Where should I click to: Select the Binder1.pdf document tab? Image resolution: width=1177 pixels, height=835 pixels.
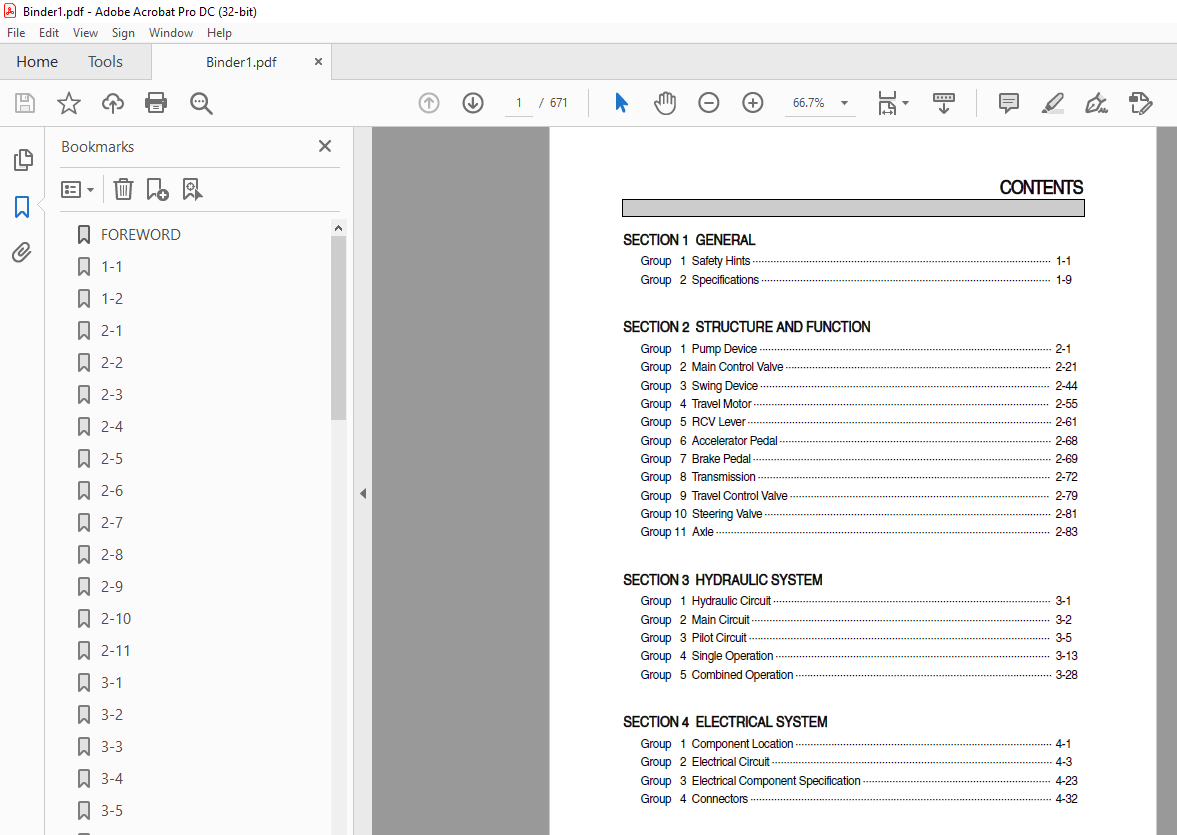coord(241,62)
